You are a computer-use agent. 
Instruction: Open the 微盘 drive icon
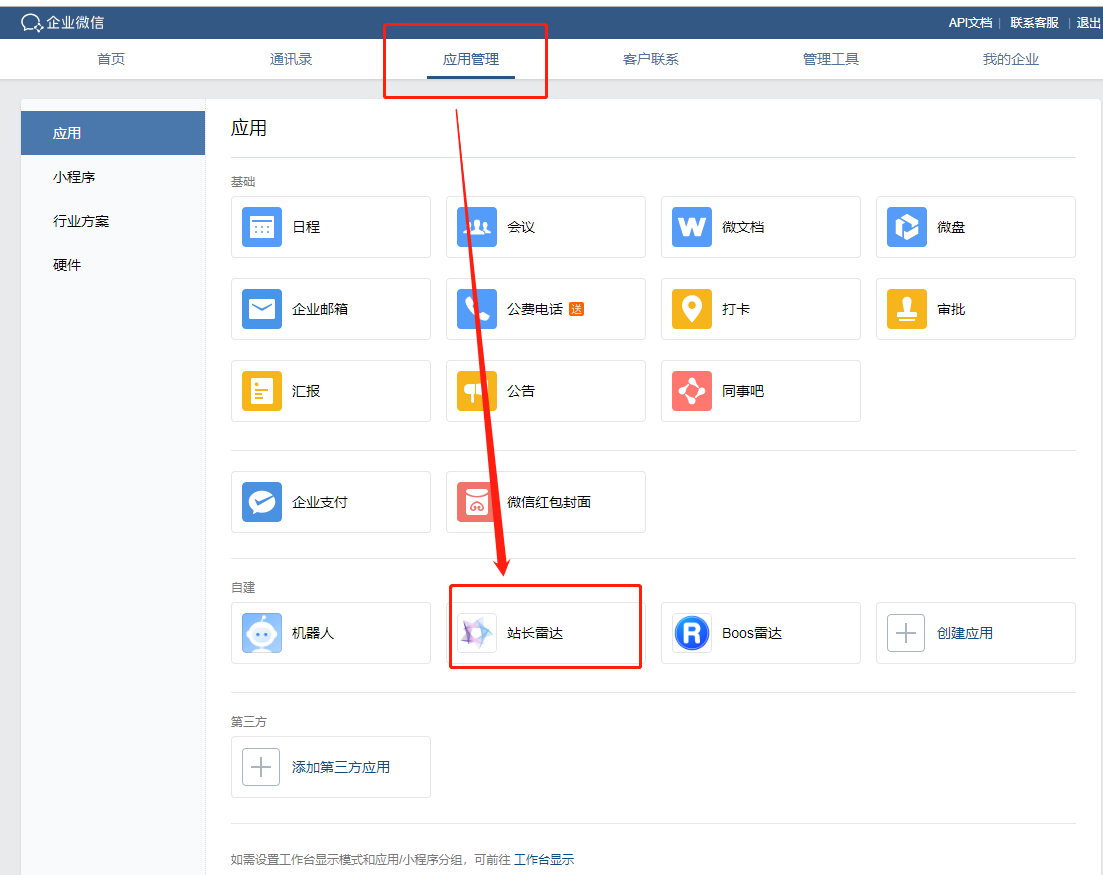pyautogui.click(x=907, y=227)
